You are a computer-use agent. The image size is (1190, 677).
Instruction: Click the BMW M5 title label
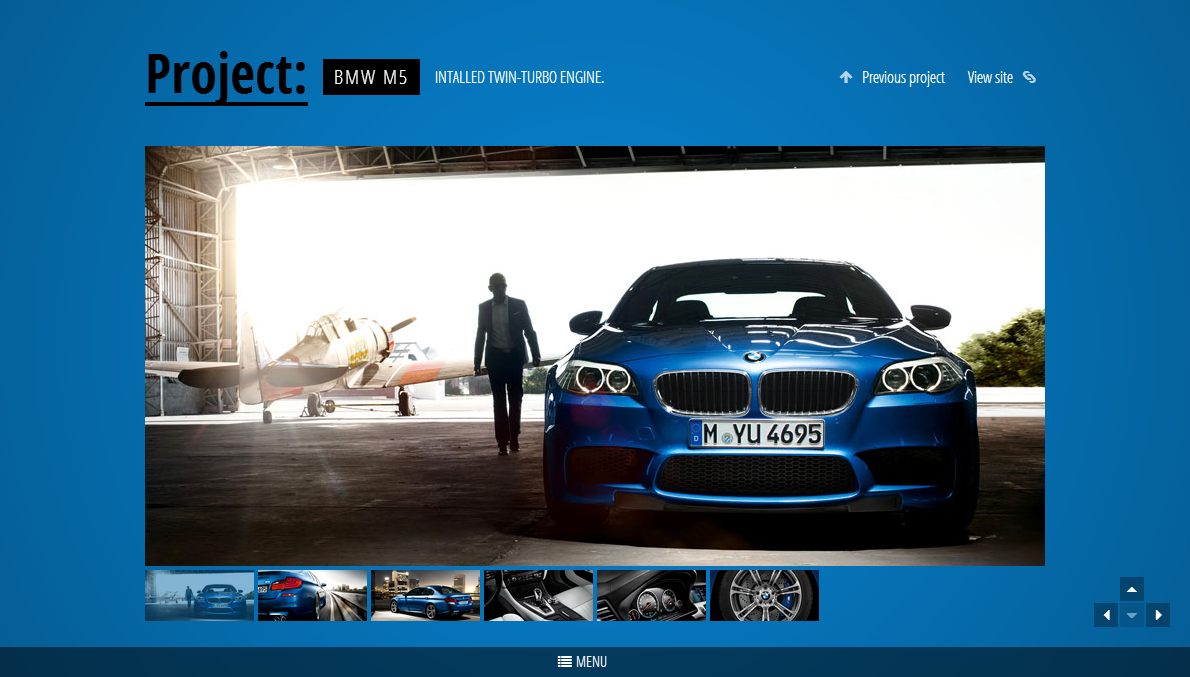click(371, 77)
